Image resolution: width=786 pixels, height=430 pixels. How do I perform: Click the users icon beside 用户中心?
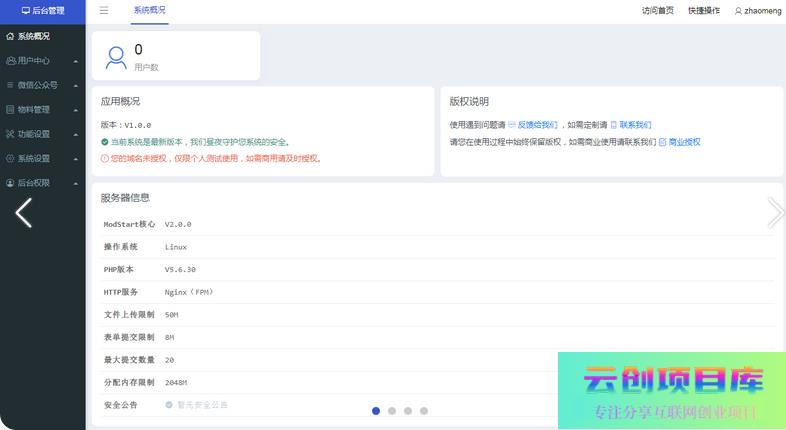[x=11, y=61]
